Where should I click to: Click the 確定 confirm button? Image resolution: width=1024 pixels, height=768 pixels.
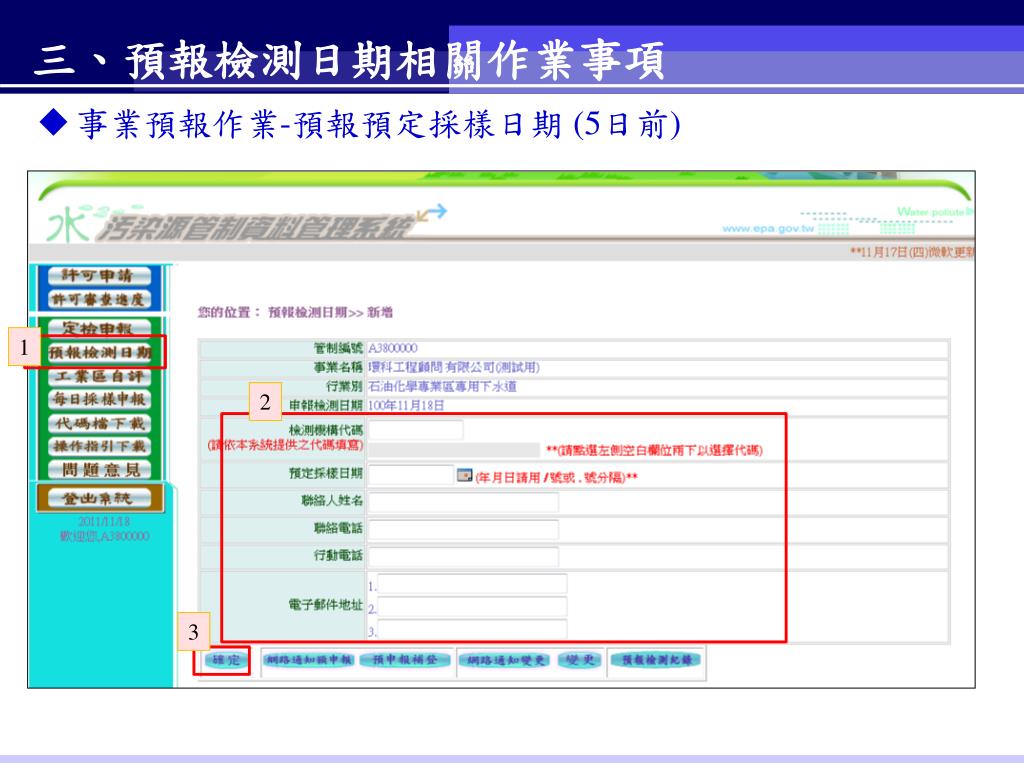coord(226,660)
